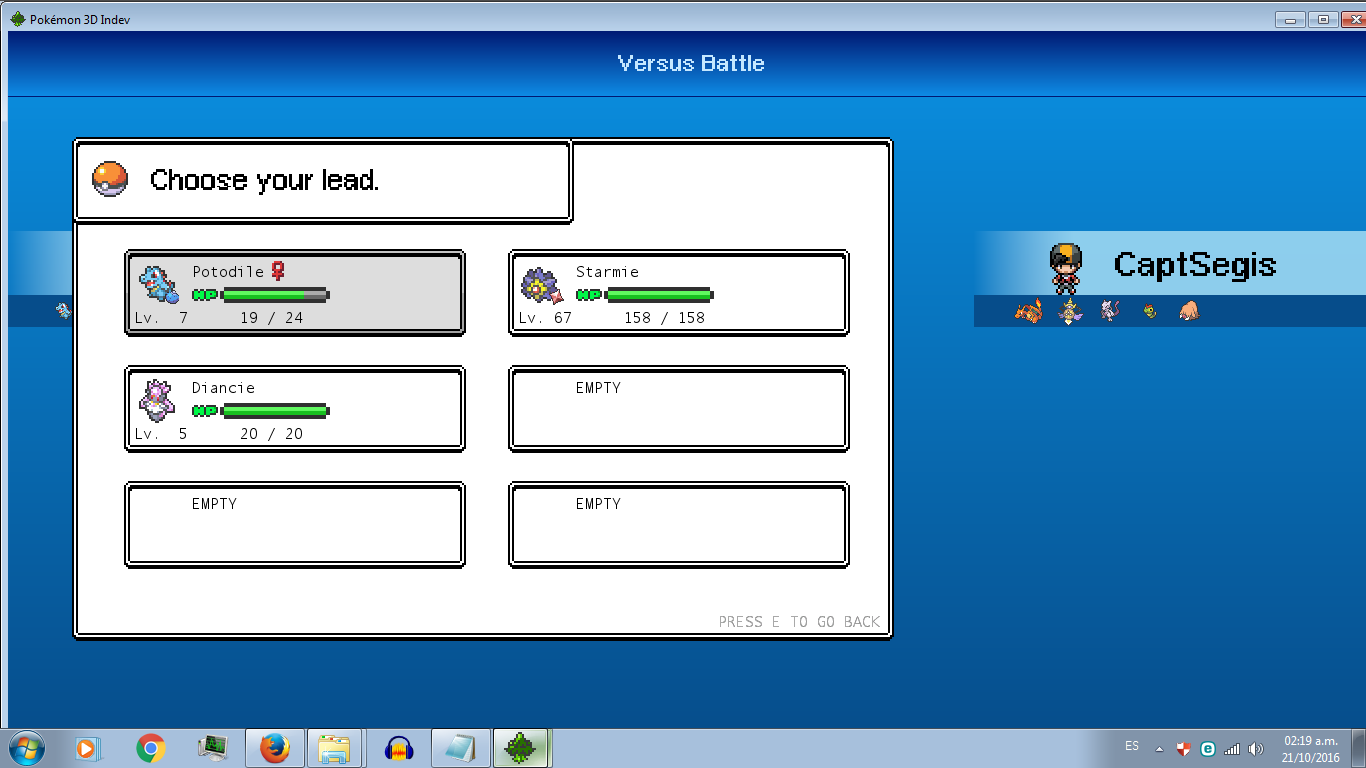Click the empty slot below Starmie
Image resolution: width=1366 pixels, height=768 pixels.
(678, 408)
